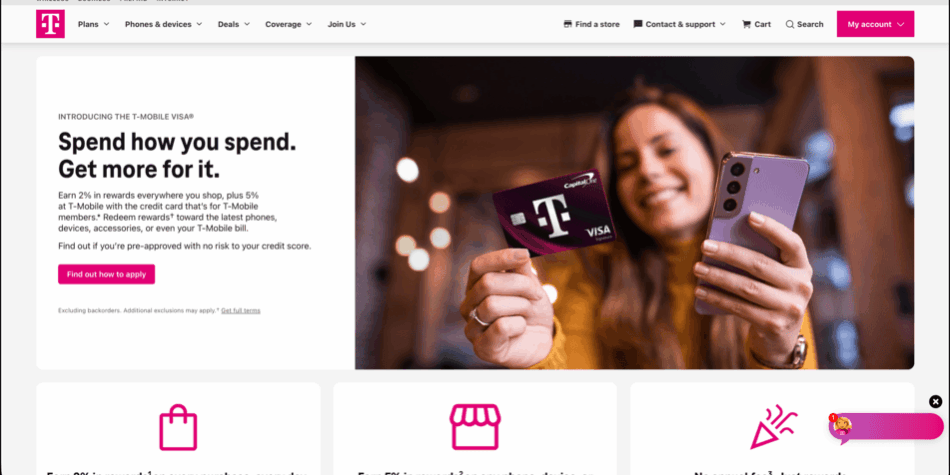
Task: Click the Find a store icon
Action: click(568, 24)
